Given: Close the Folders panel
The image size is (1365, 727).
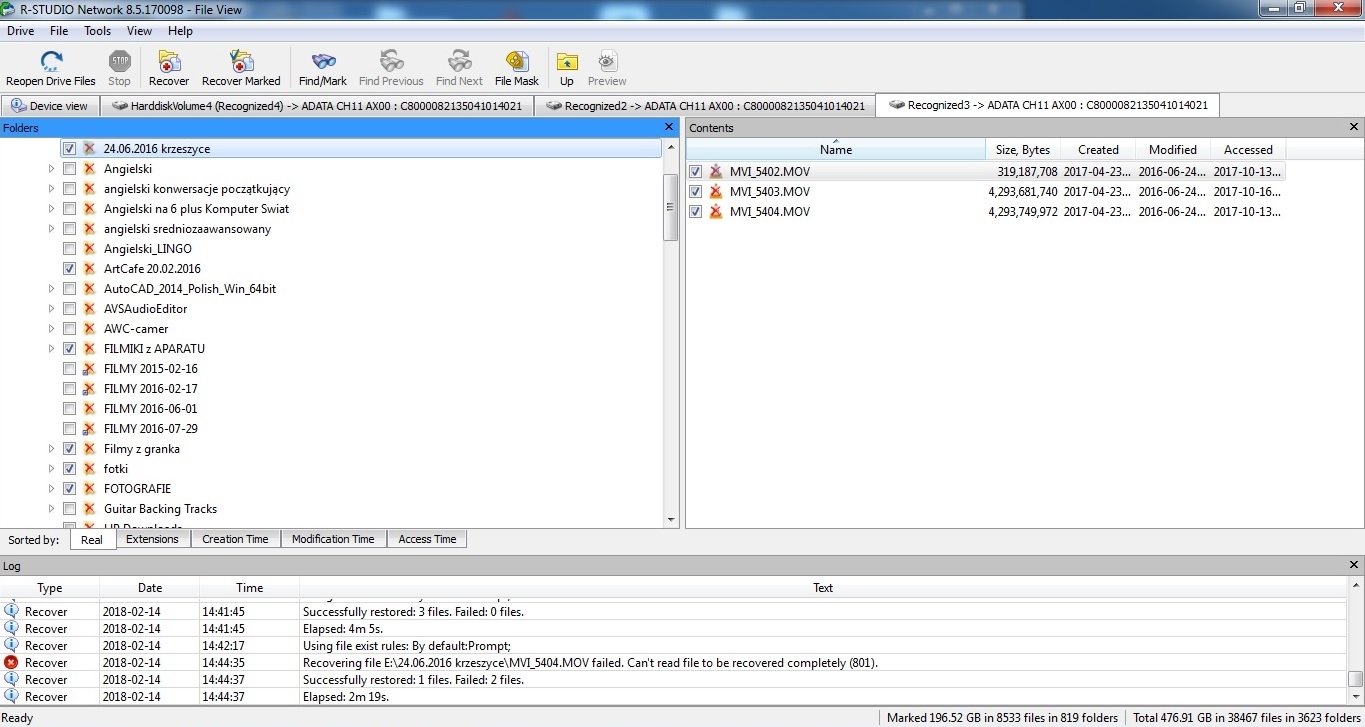Looking at the screenshot, I should point(669,127).
